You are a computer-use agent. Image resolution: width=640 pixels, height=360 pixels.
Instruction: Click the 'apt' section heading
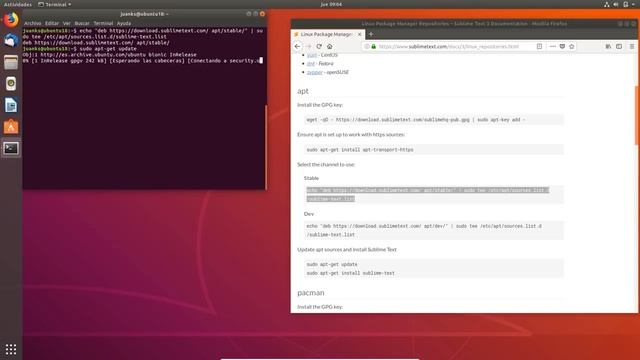303,91
